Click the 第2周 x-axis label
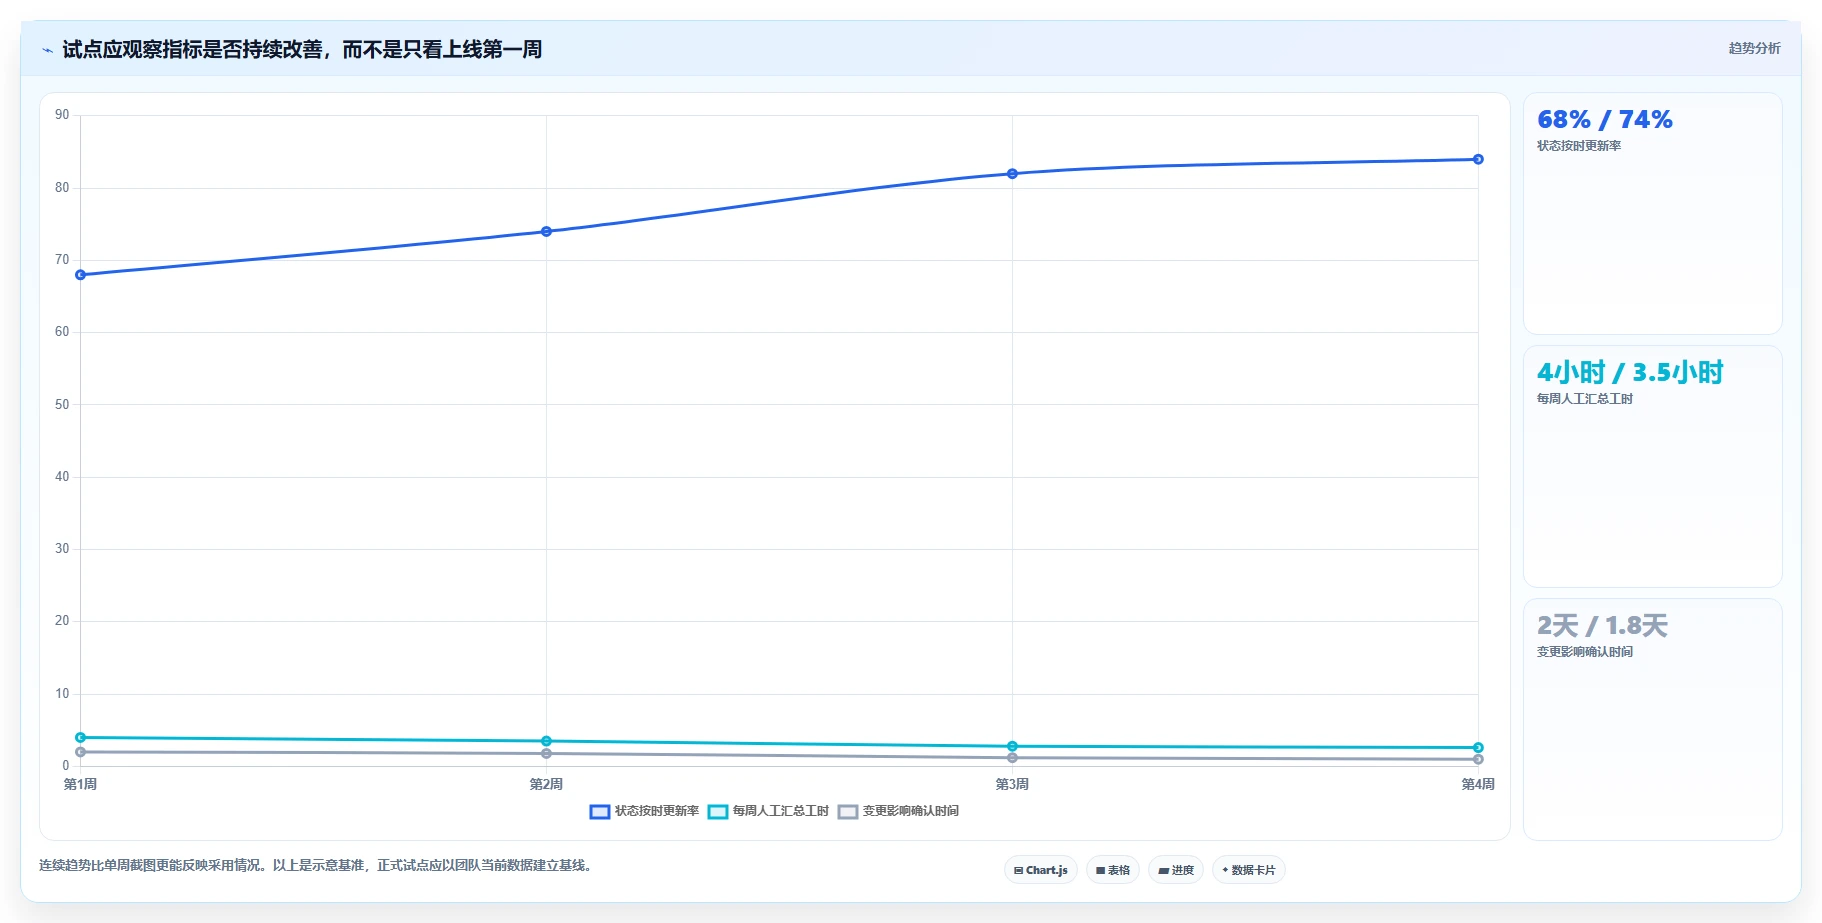1822x923 pixels. pos(546,784)
